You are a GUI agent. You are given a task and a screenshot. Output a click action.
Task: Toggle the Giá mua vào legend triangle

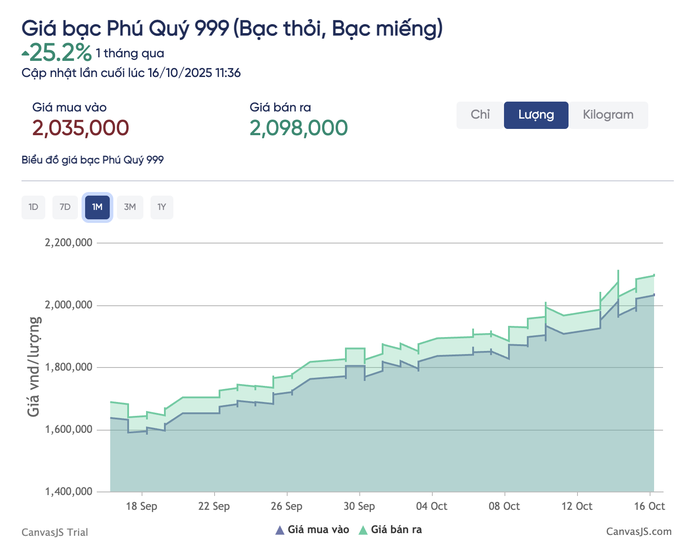click(279, 530)
